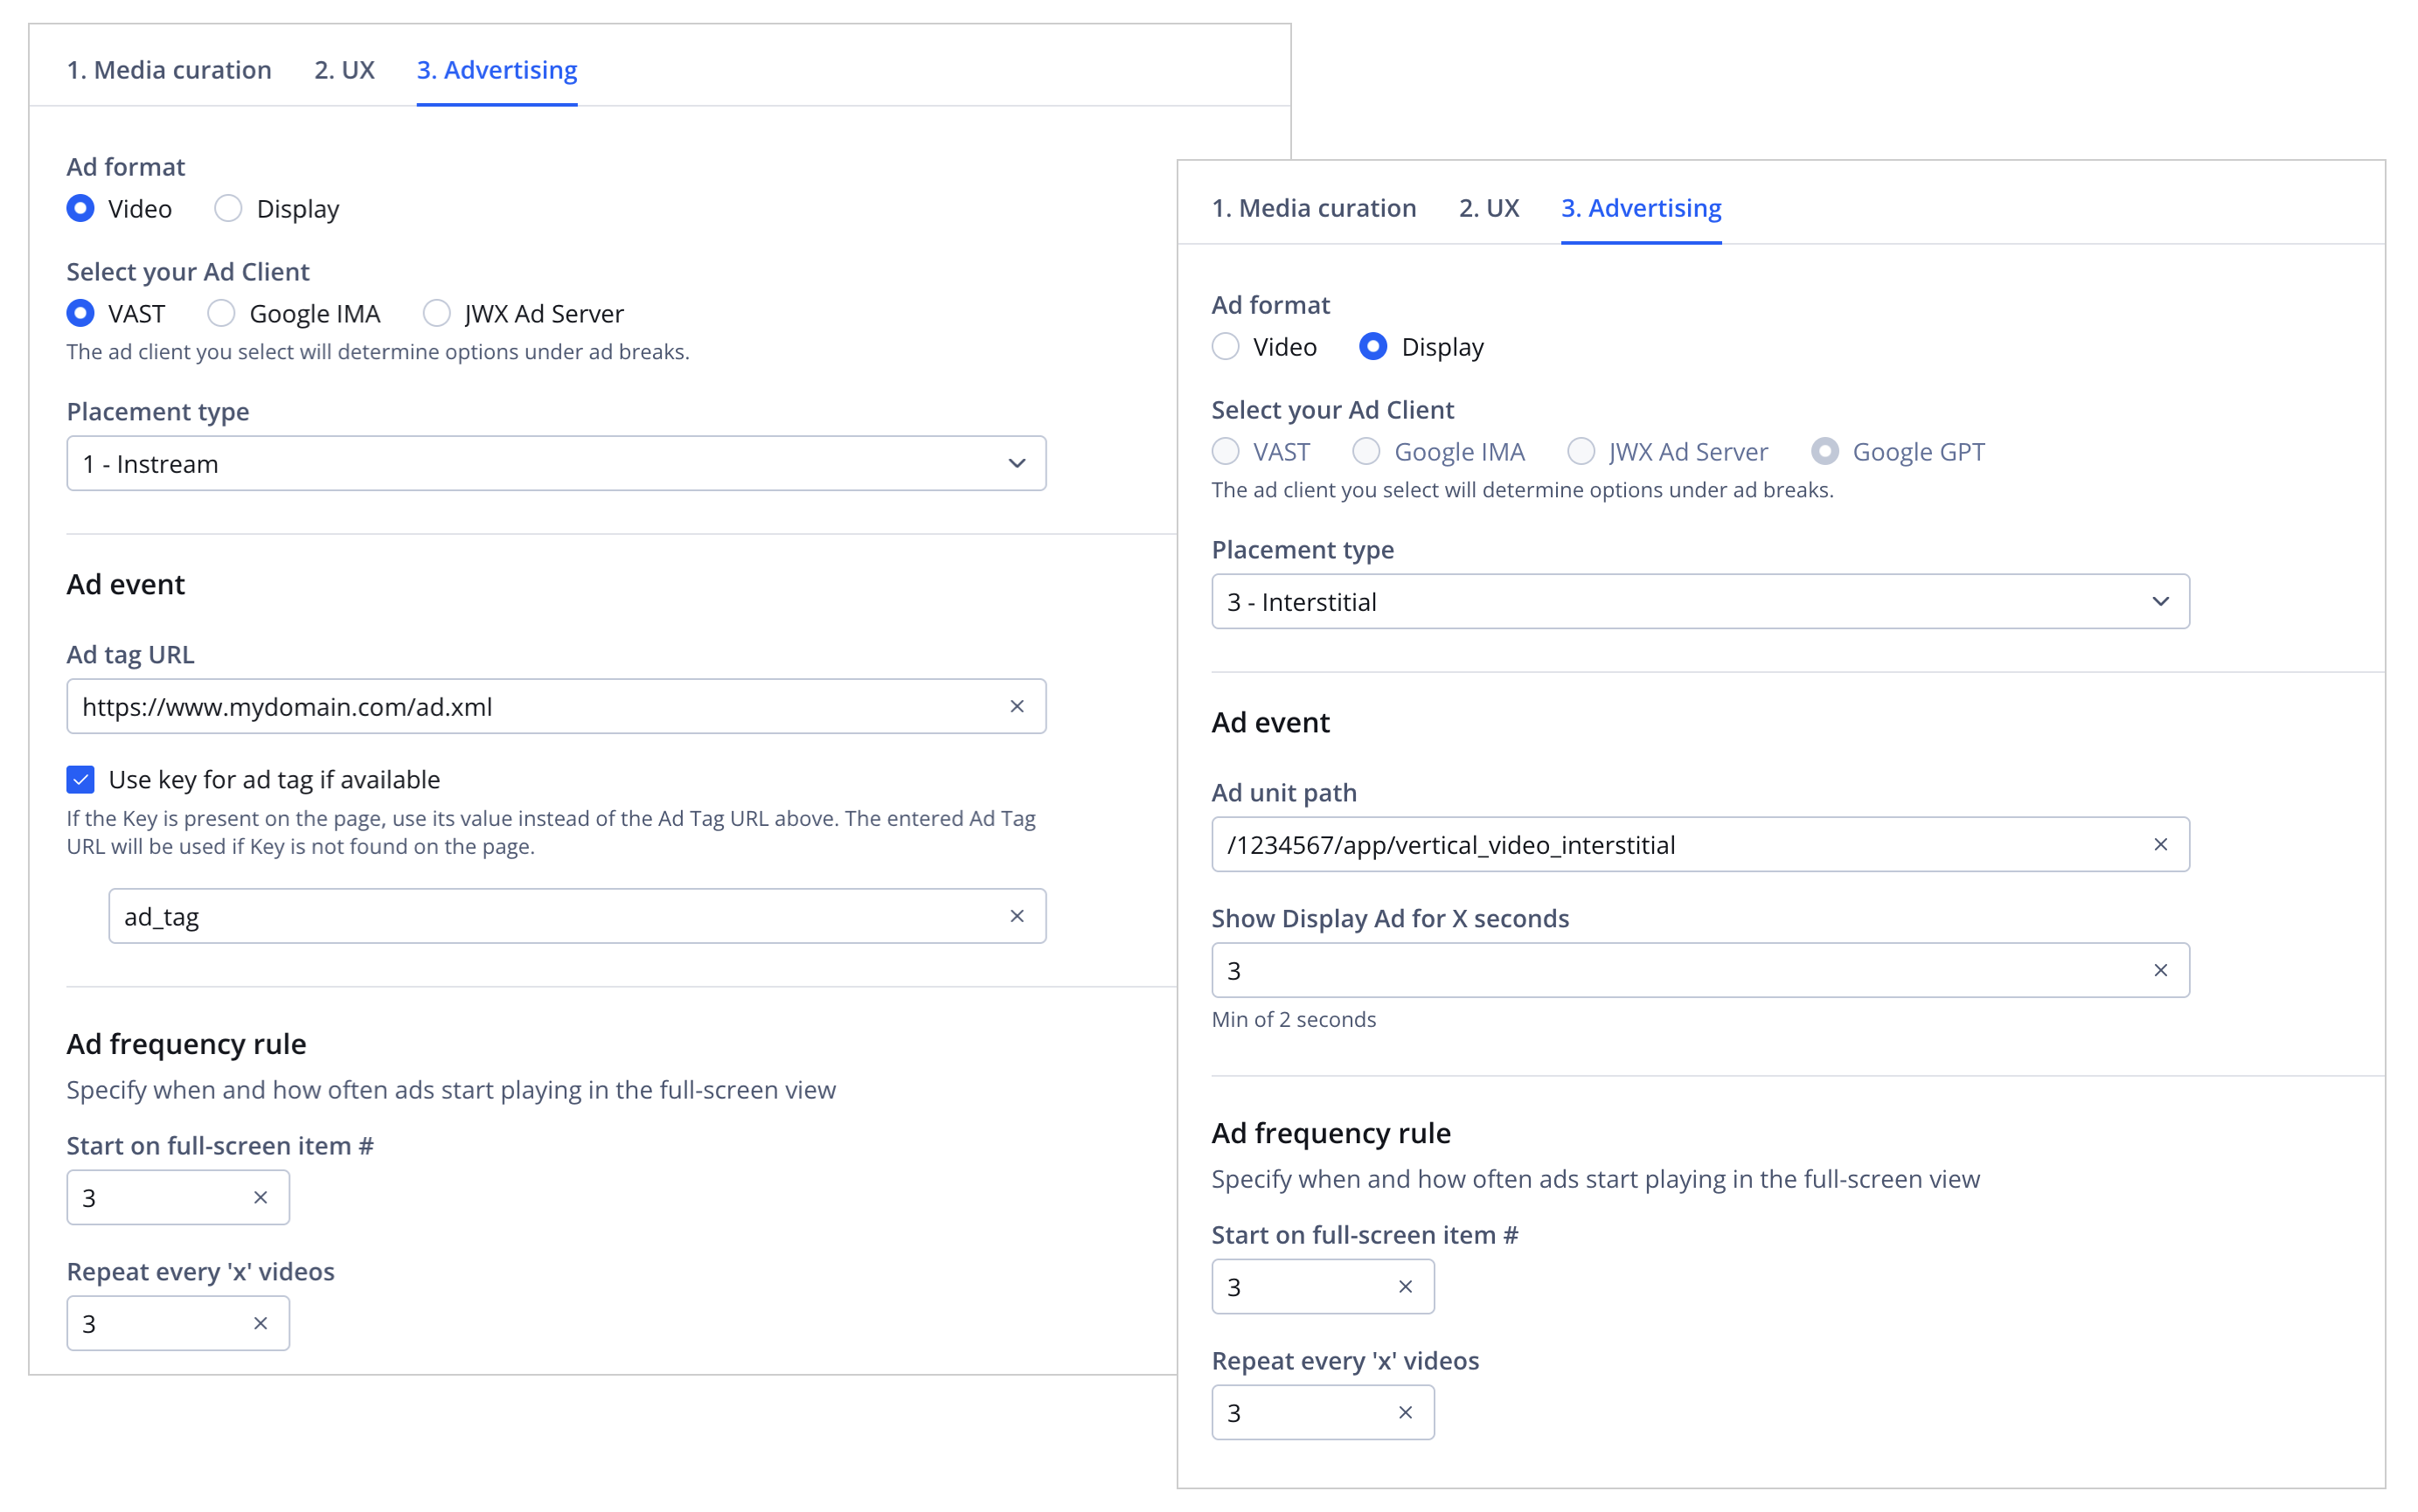2418x1512 pixels.
Task: Clear left panel Start on full-screen item value
Action: 260,1197
